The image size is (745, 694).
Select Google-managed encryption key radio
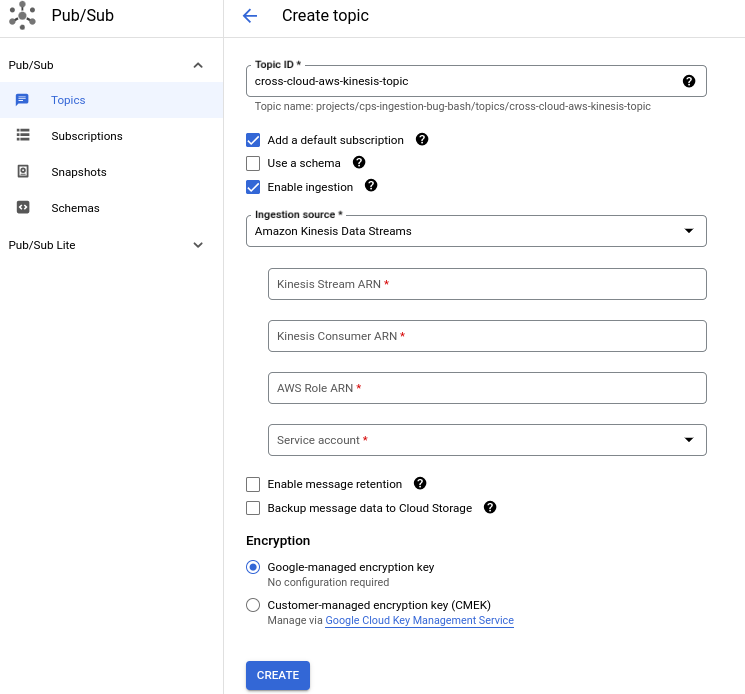tap(253, 567)
